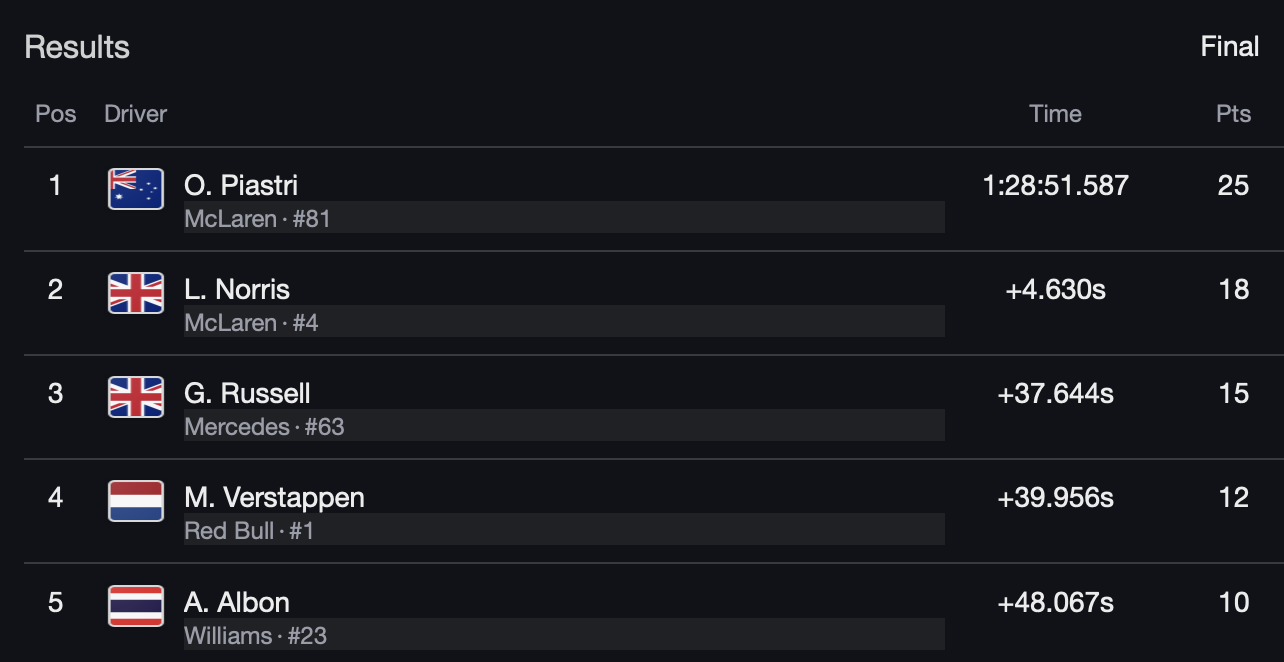Click the Pos column header
The width and height of the screenshot is (1284, 662).
(56, 114)
